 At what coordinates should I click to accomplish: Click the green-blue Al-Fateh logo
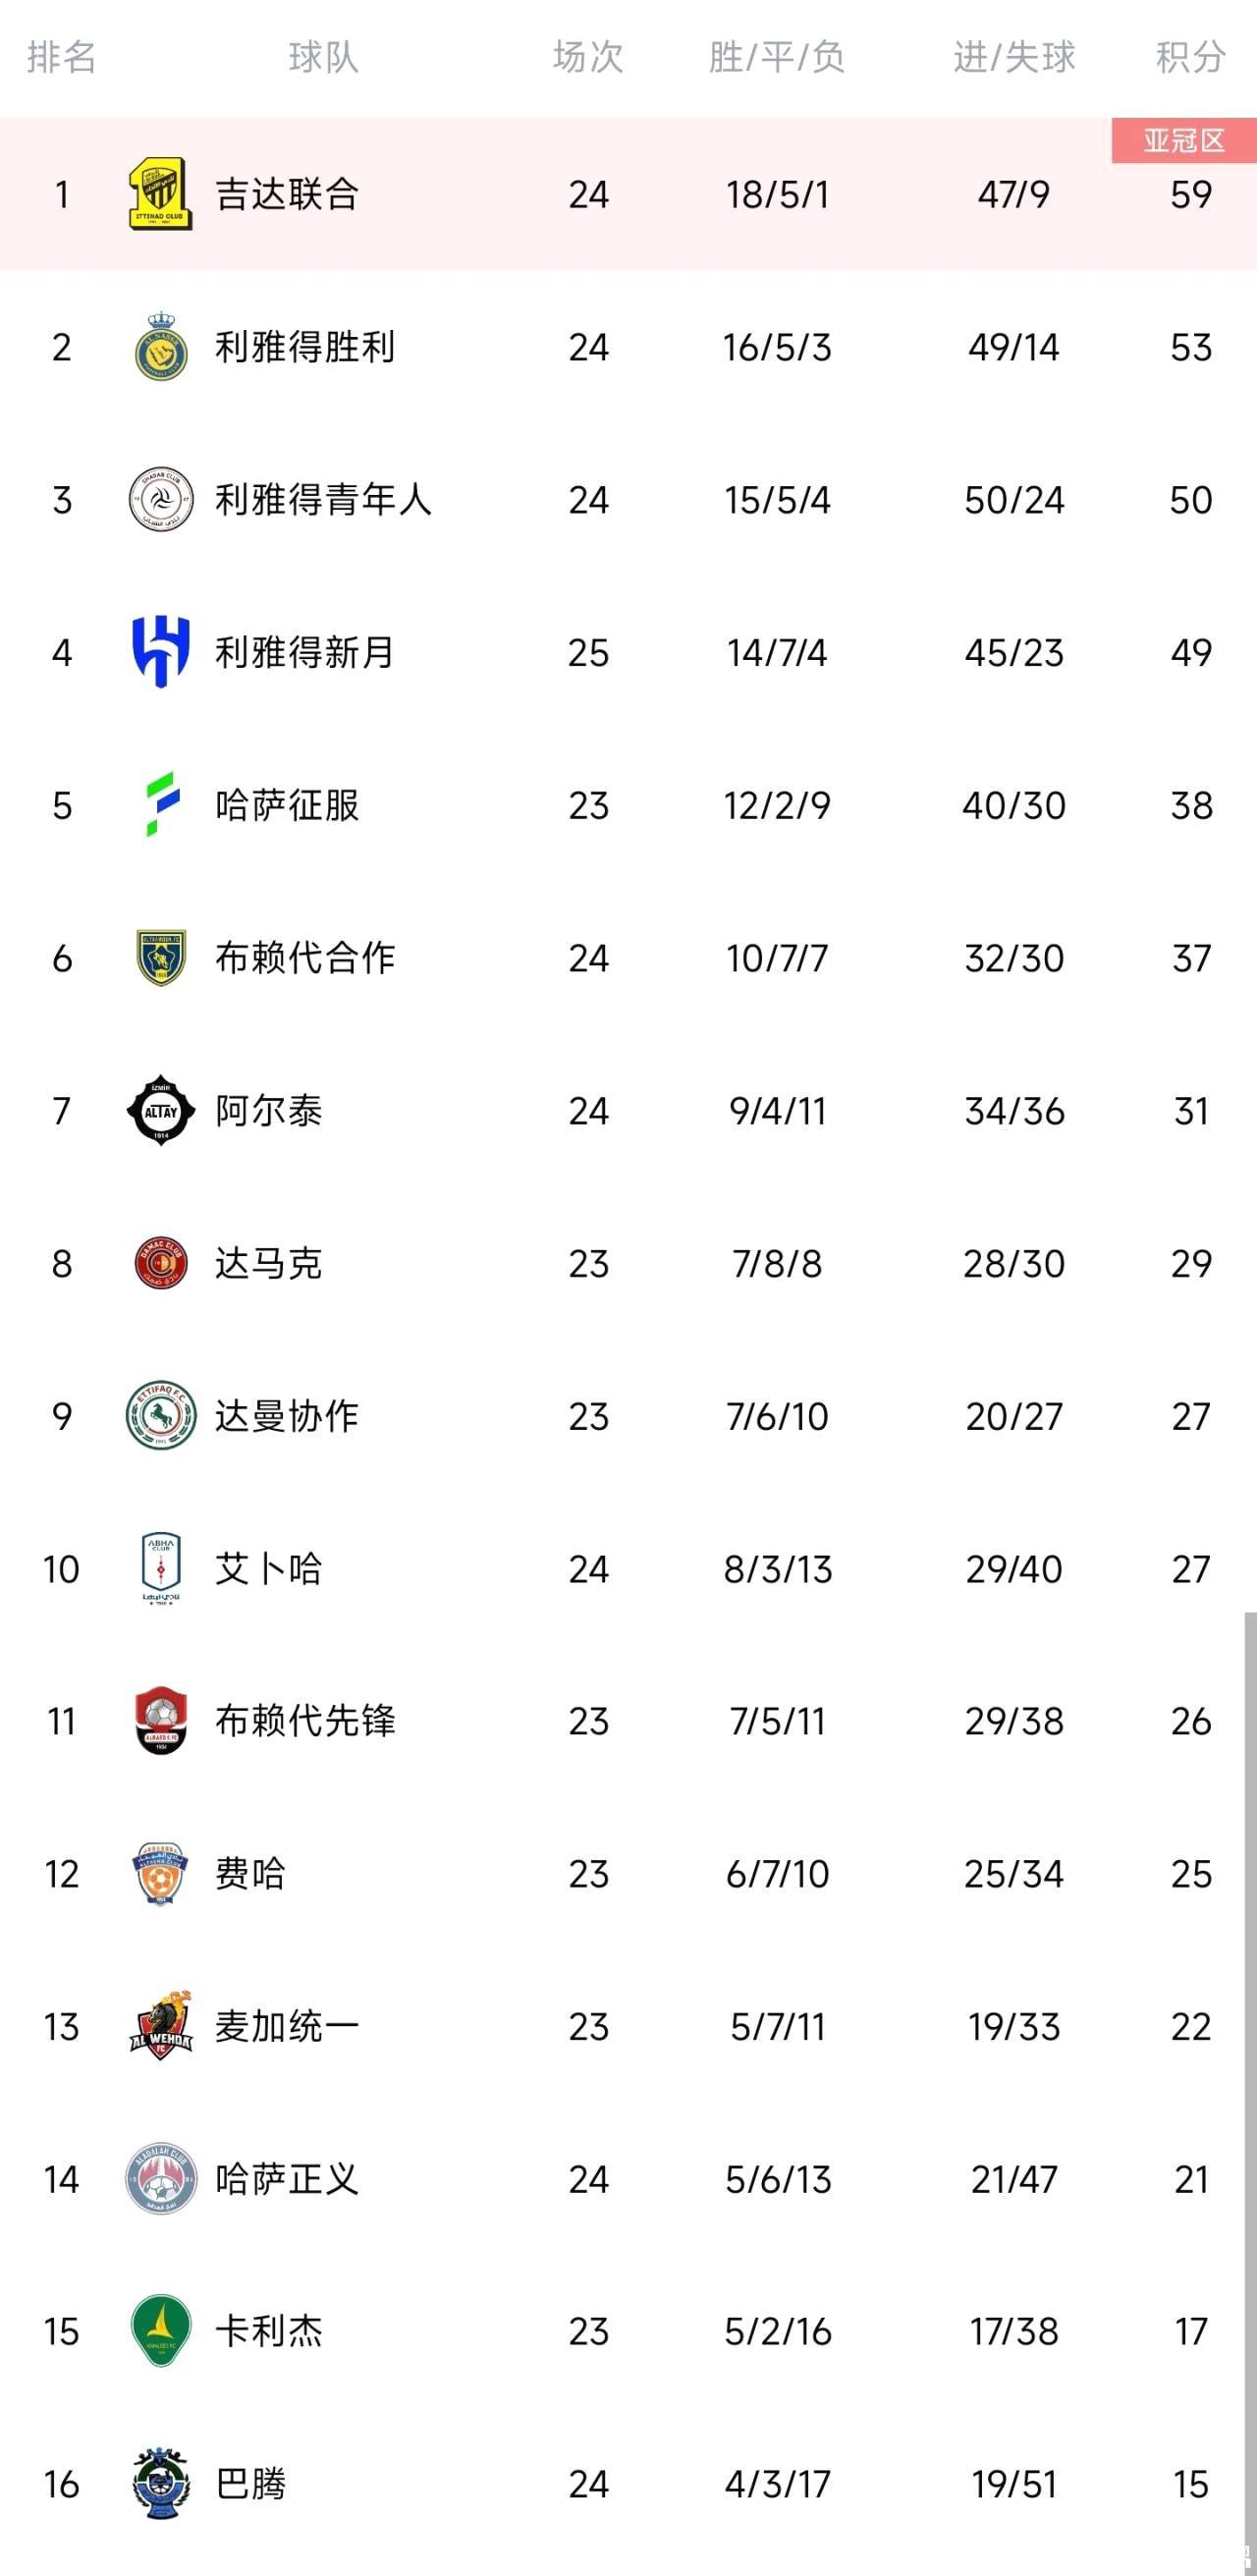[161, 804]
